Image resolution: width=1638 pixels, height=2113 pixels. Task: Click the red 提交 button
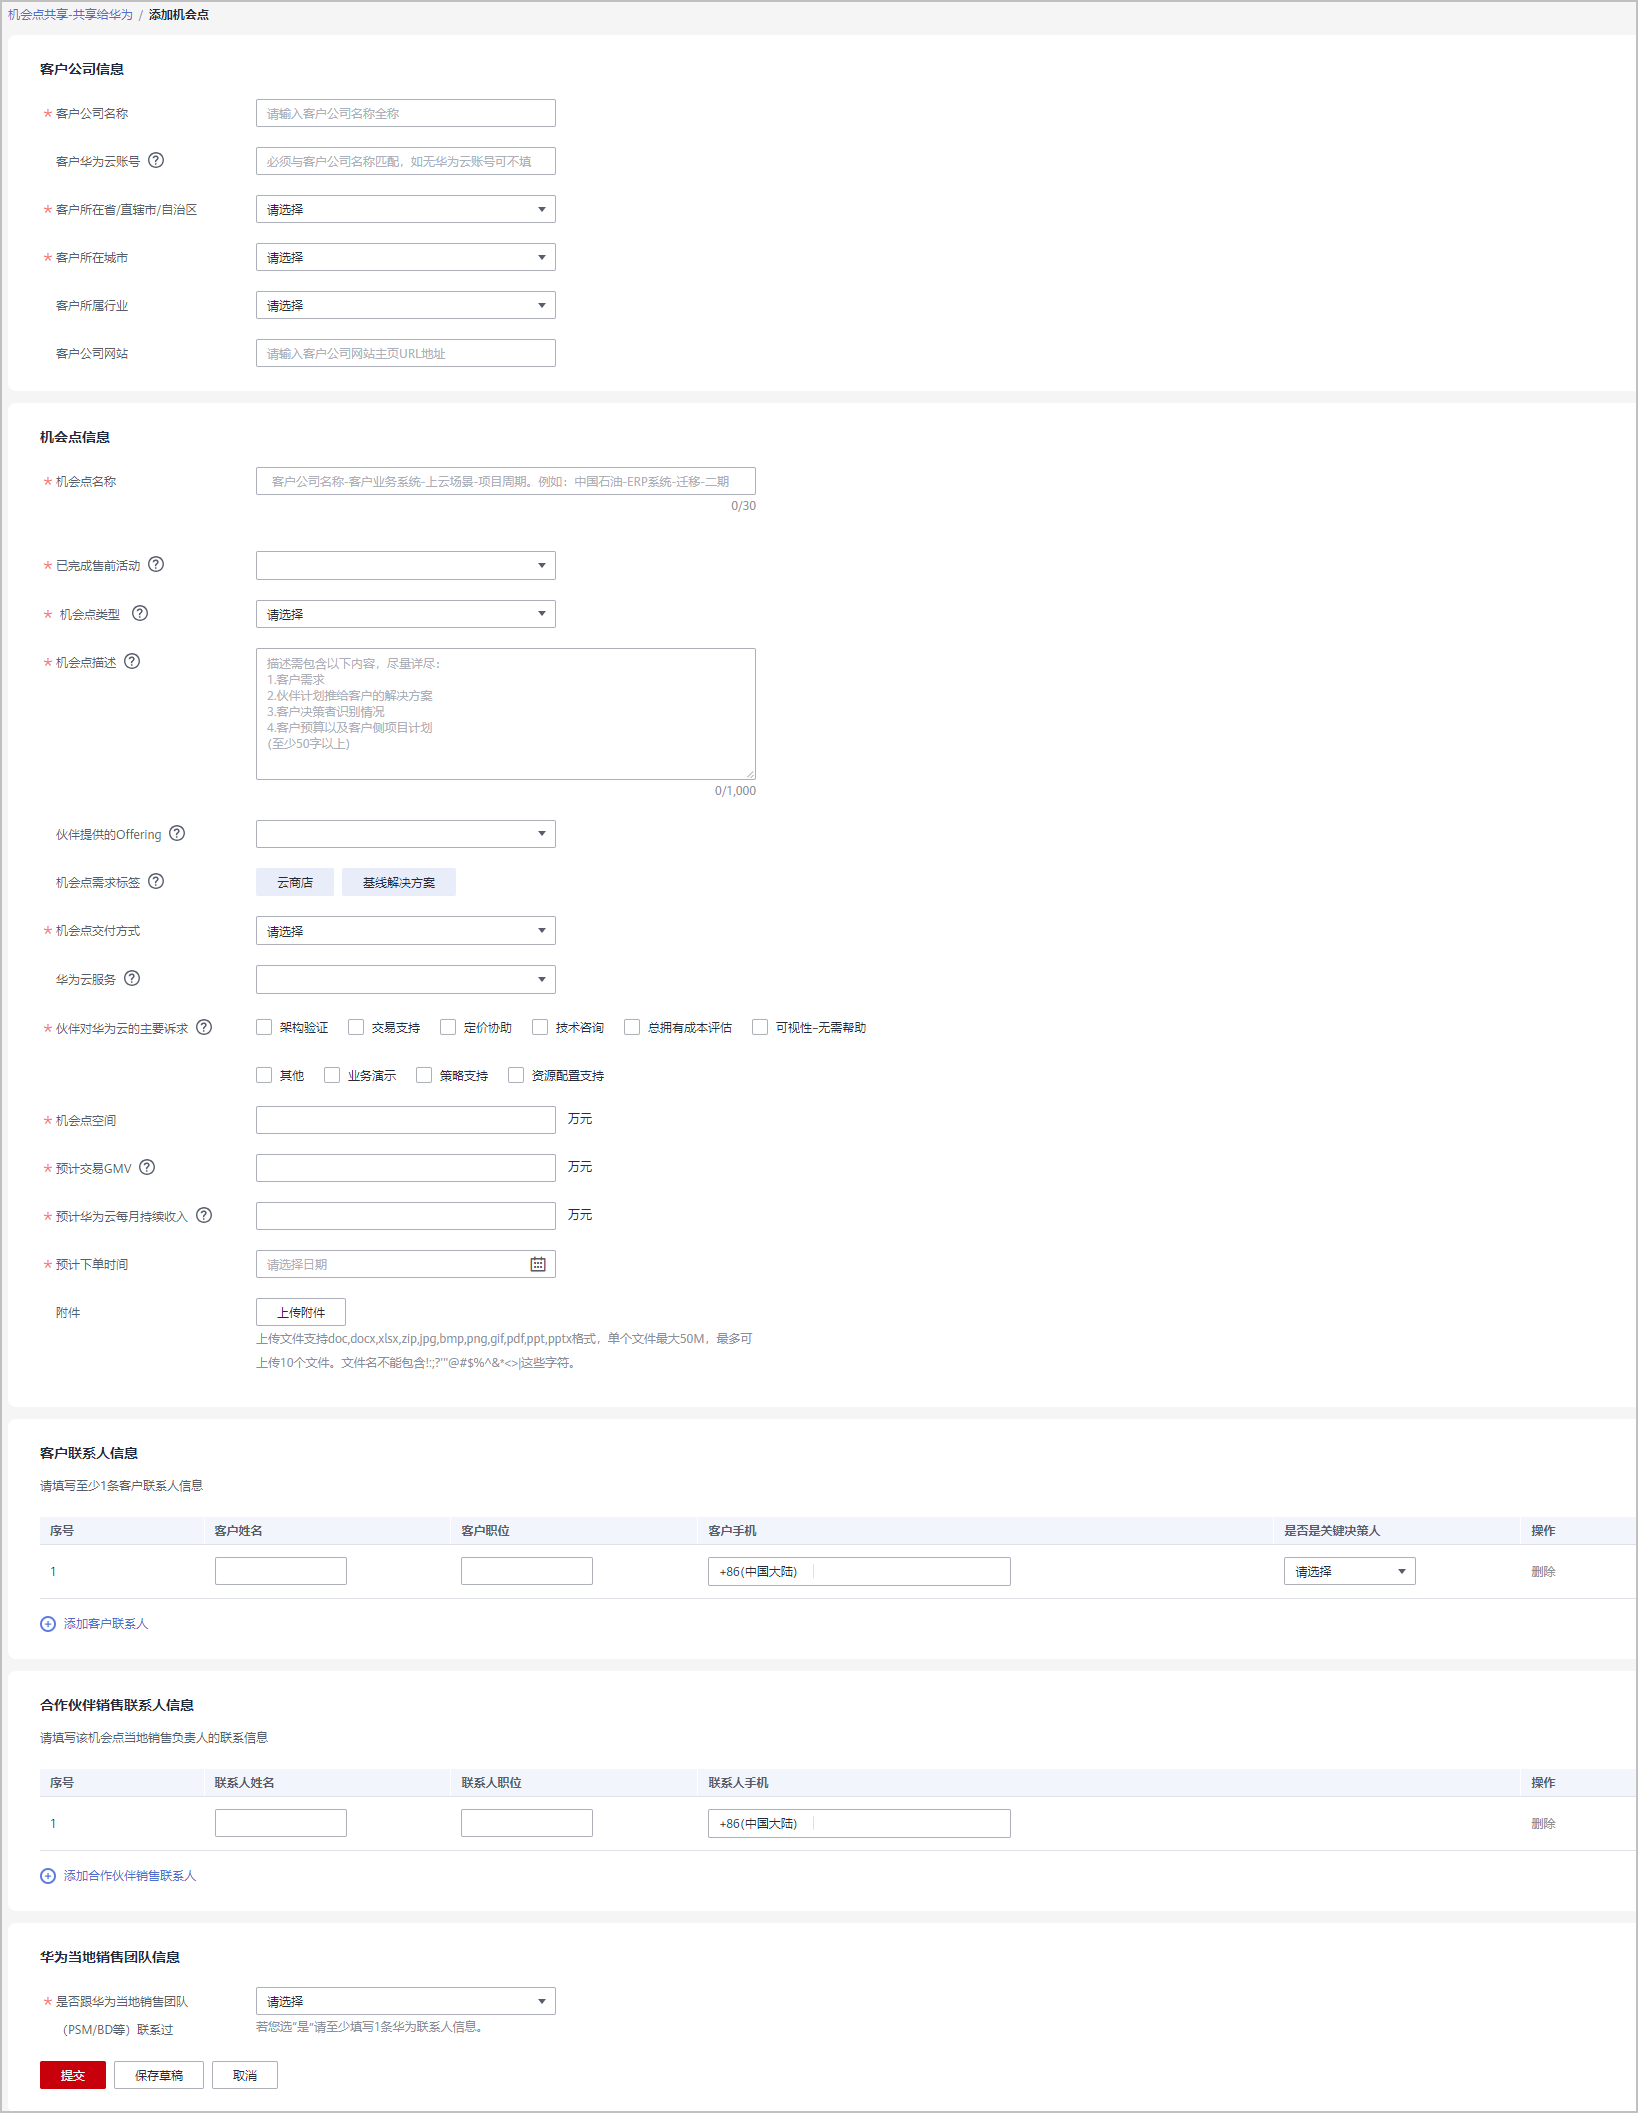pos(73,2075)
